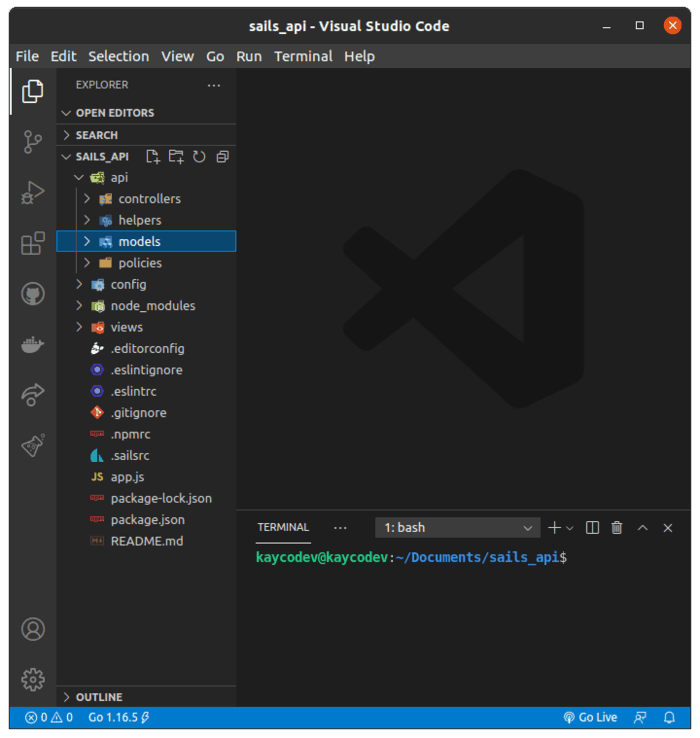Show errors and warnings count
The height and width of the screenshot is (738, 700).
tap(49, 718)
